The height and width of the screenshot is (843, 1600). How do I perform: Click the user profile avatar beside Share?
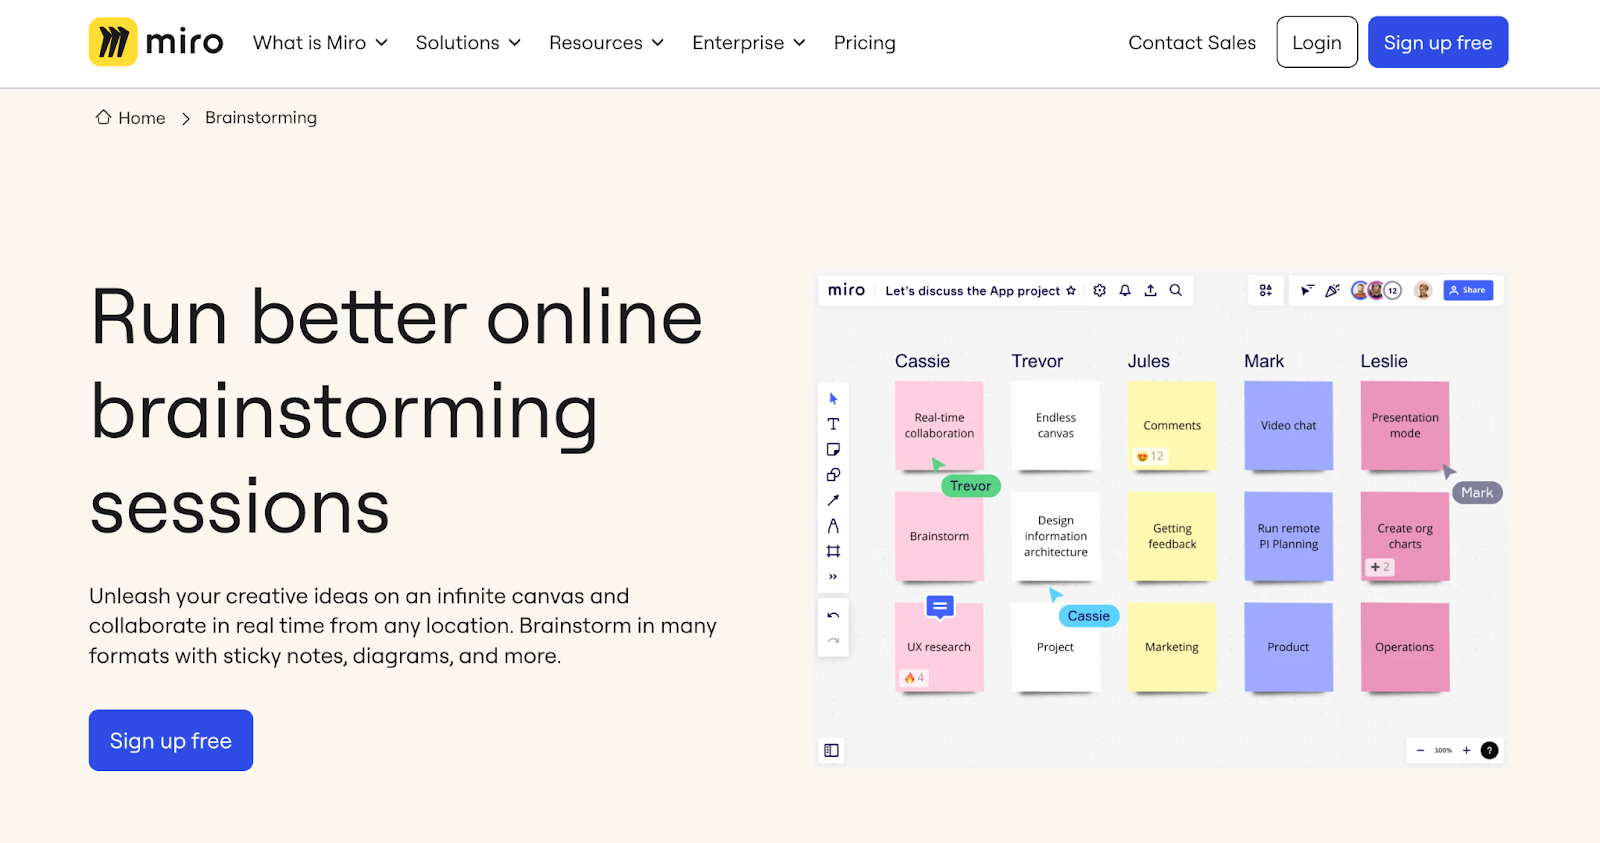tap(1423, 290)
